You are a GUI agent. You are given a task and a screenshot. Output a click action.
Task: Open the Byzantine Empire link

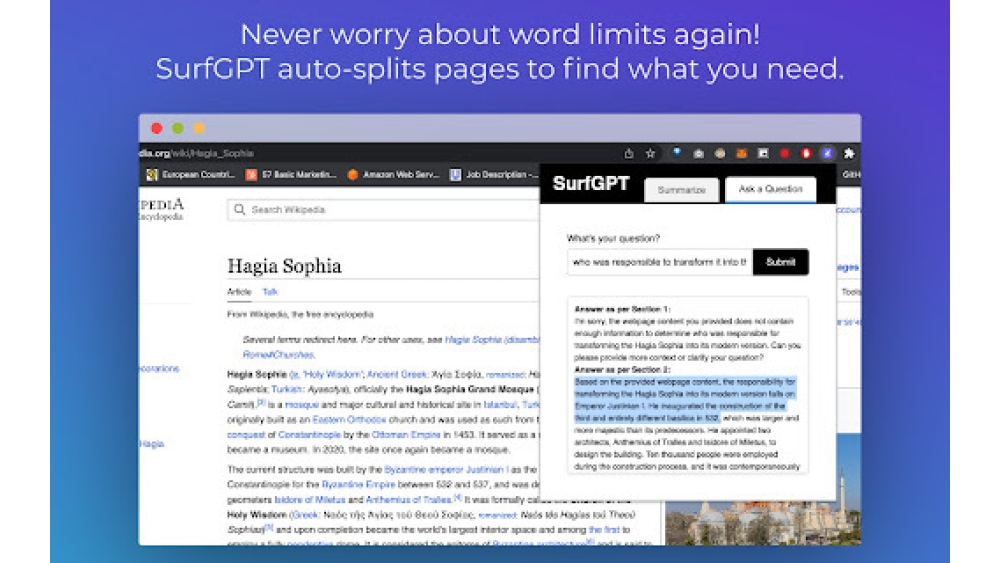358,485
